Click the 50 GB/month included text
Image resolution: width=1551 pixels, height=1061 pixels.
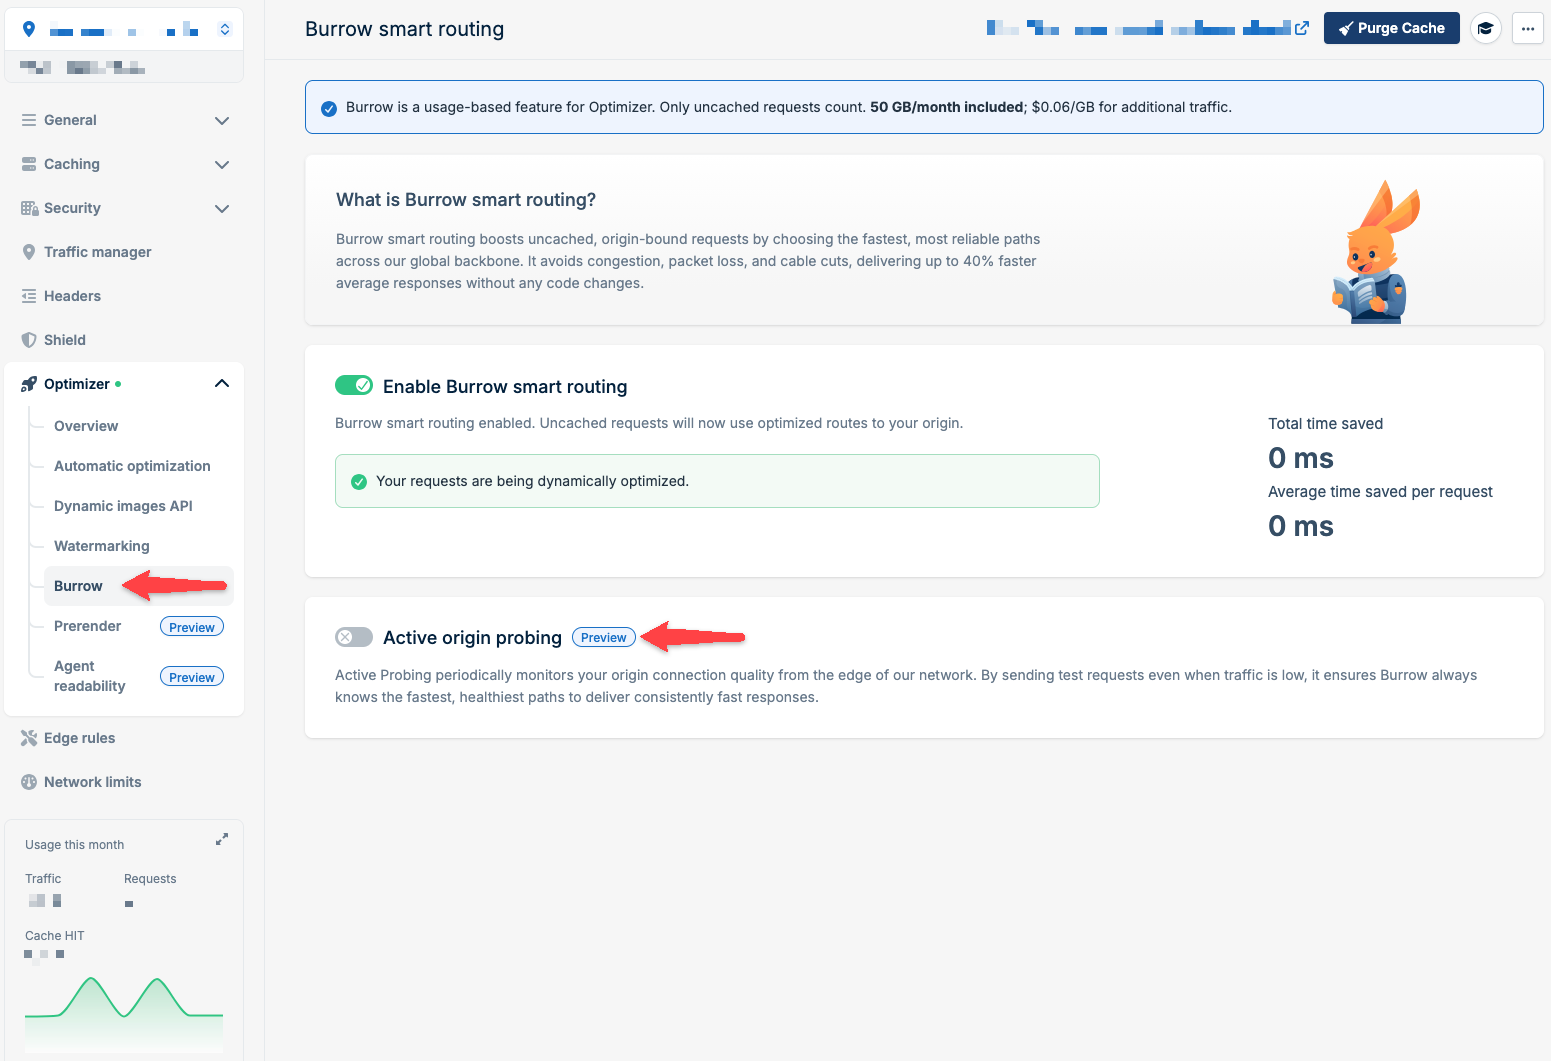tap(946, 107)
